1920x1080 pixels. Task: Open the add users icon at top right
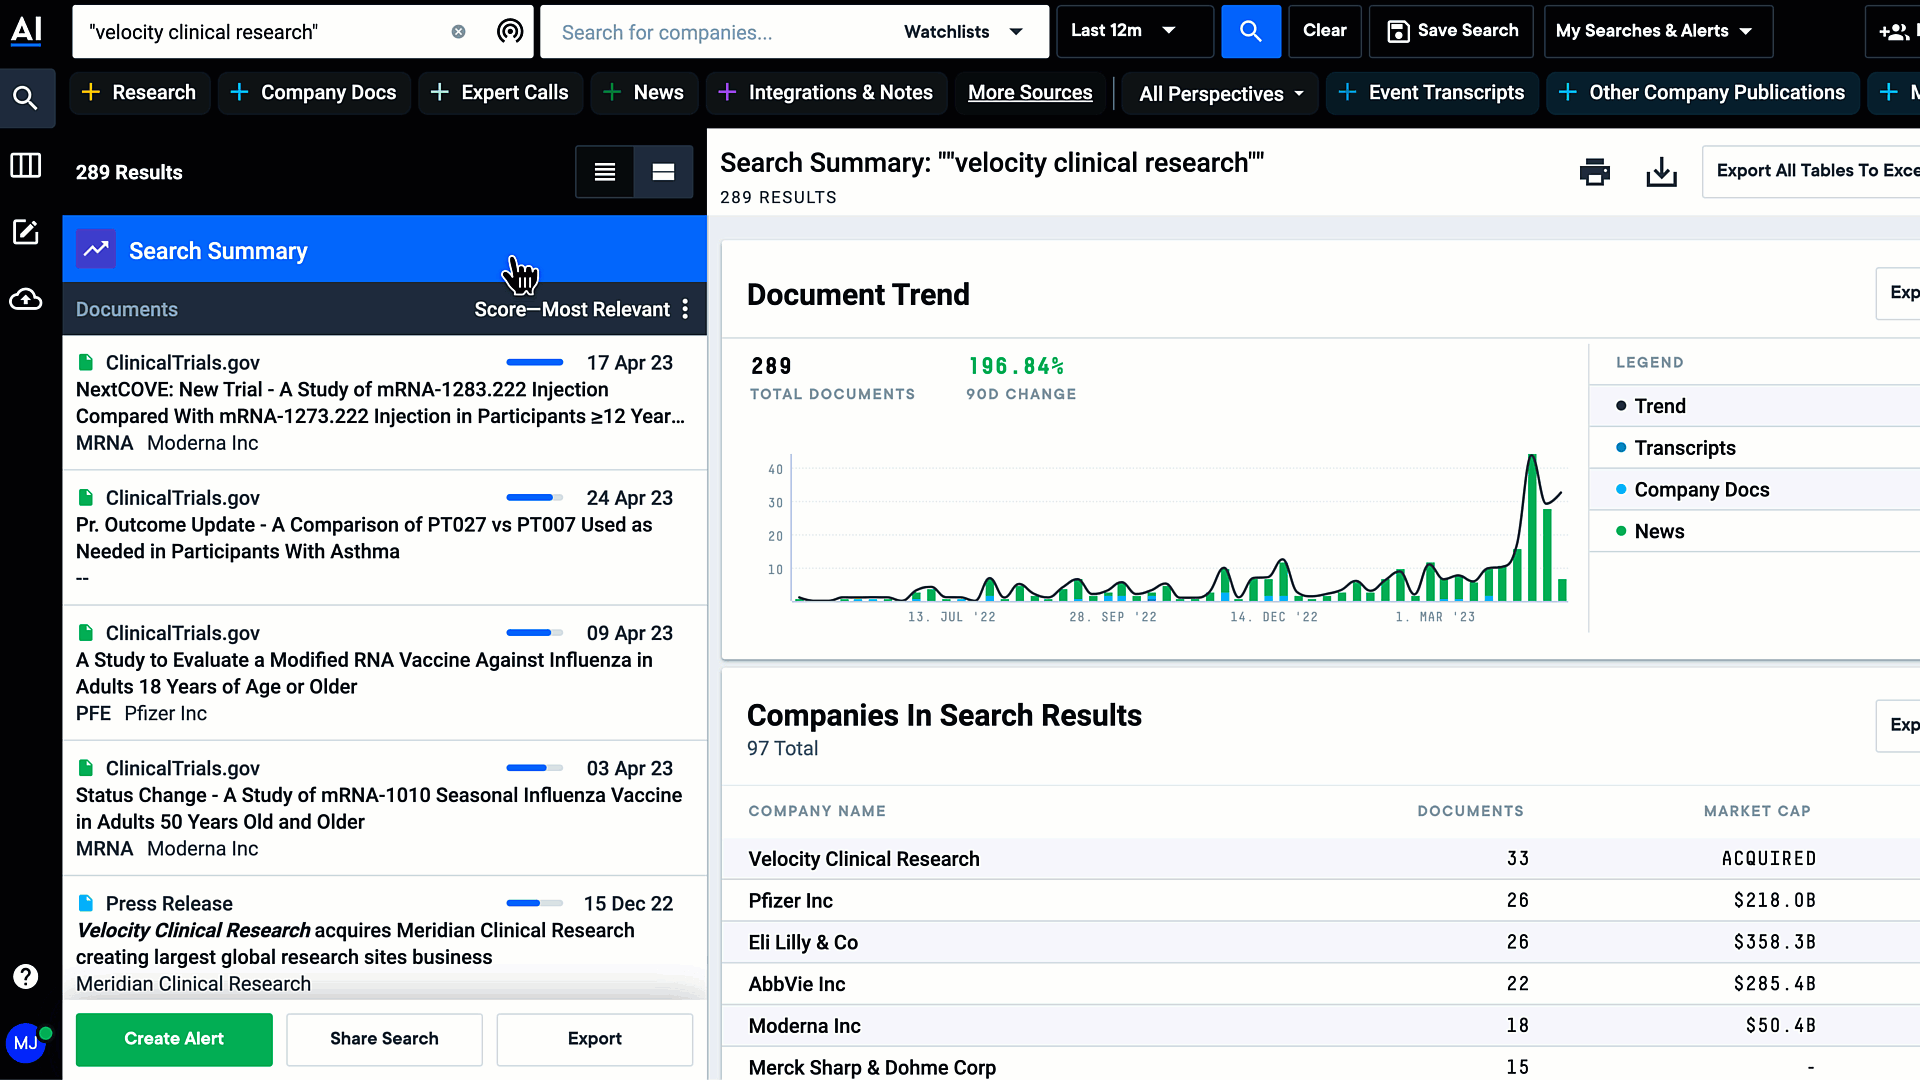[1894, 32]
